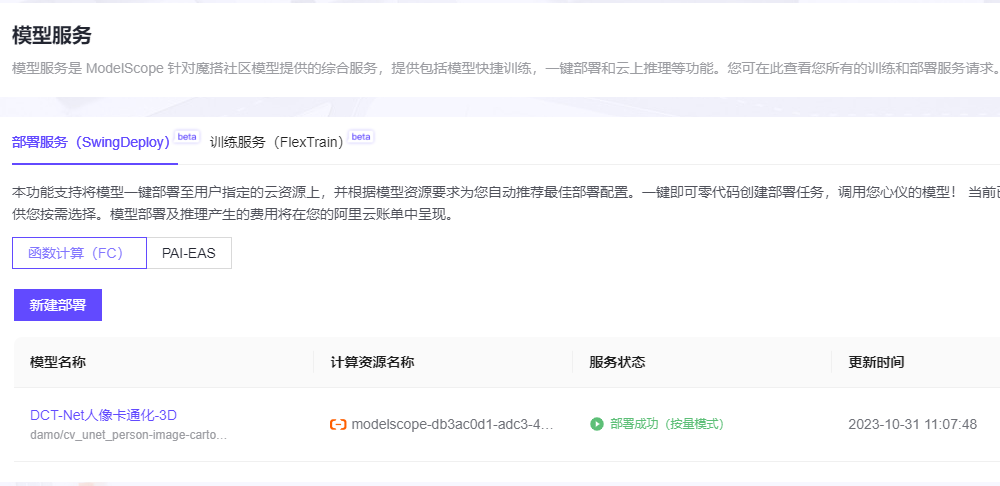Click the orange Function Compute icon beside modelscope-db3ac0d1
The height and width of the screenshot is (486, 1000).
(338, 424)
